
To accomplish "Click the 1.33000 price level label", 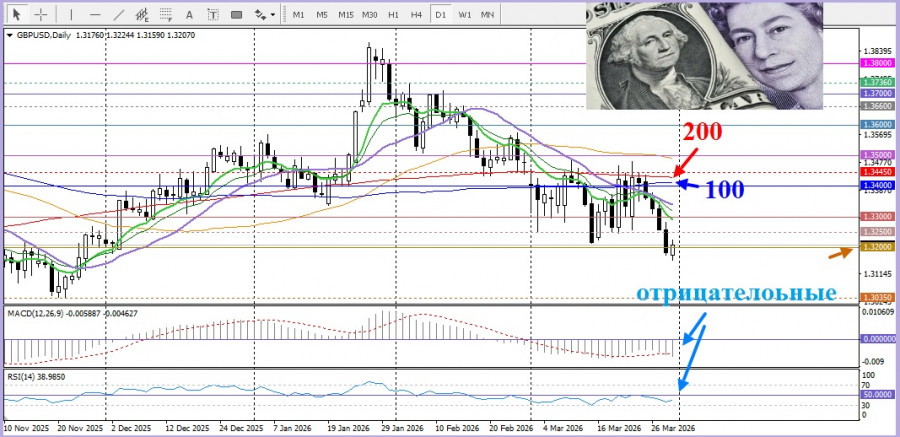I will click(x=878, y=216).
